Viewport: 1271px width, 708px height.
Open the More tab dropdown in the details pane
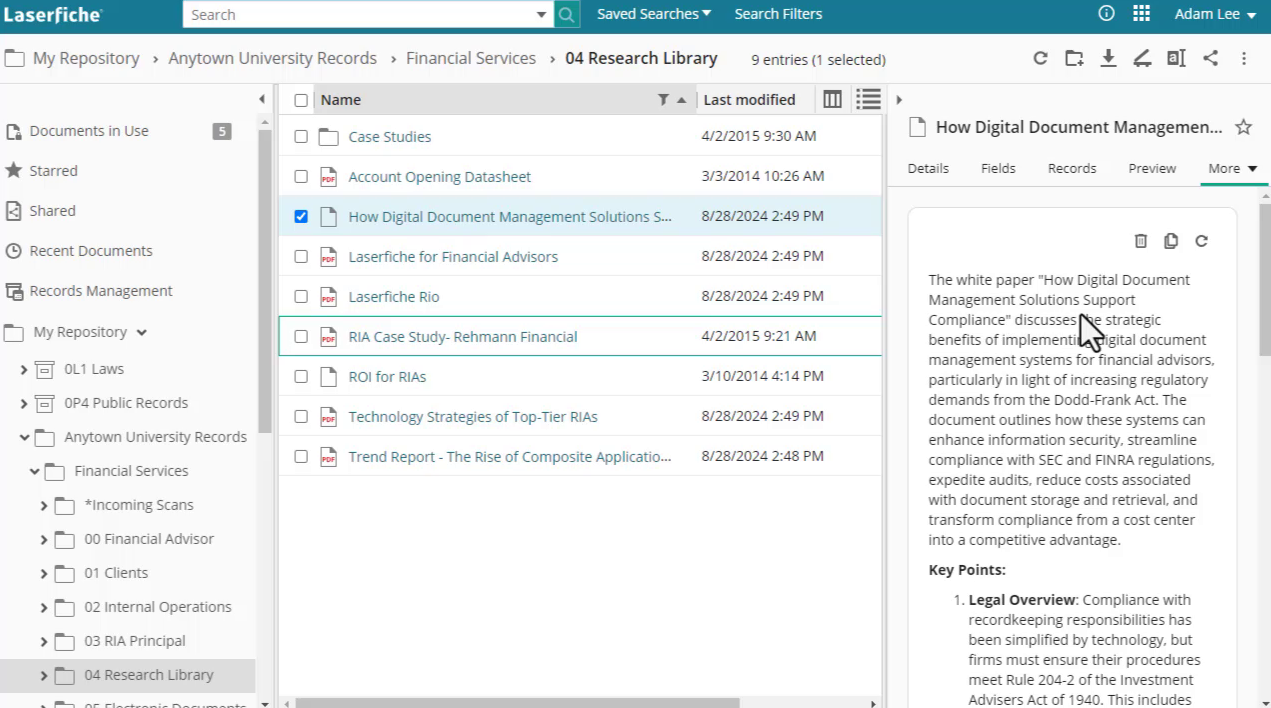(1232, 168)
